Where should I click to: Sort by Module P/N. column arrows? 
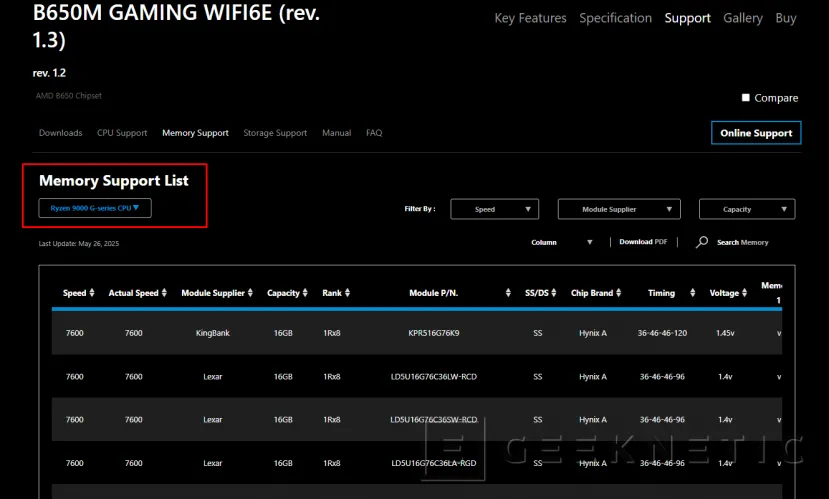[508, 293]
